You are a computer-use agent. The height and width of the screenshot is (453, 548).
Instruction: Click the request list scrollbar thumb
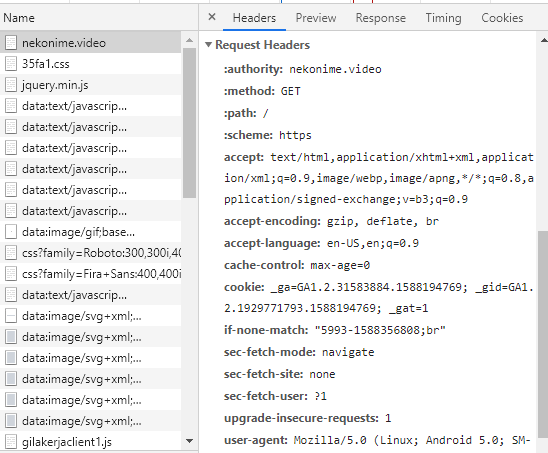pos(189,123)
